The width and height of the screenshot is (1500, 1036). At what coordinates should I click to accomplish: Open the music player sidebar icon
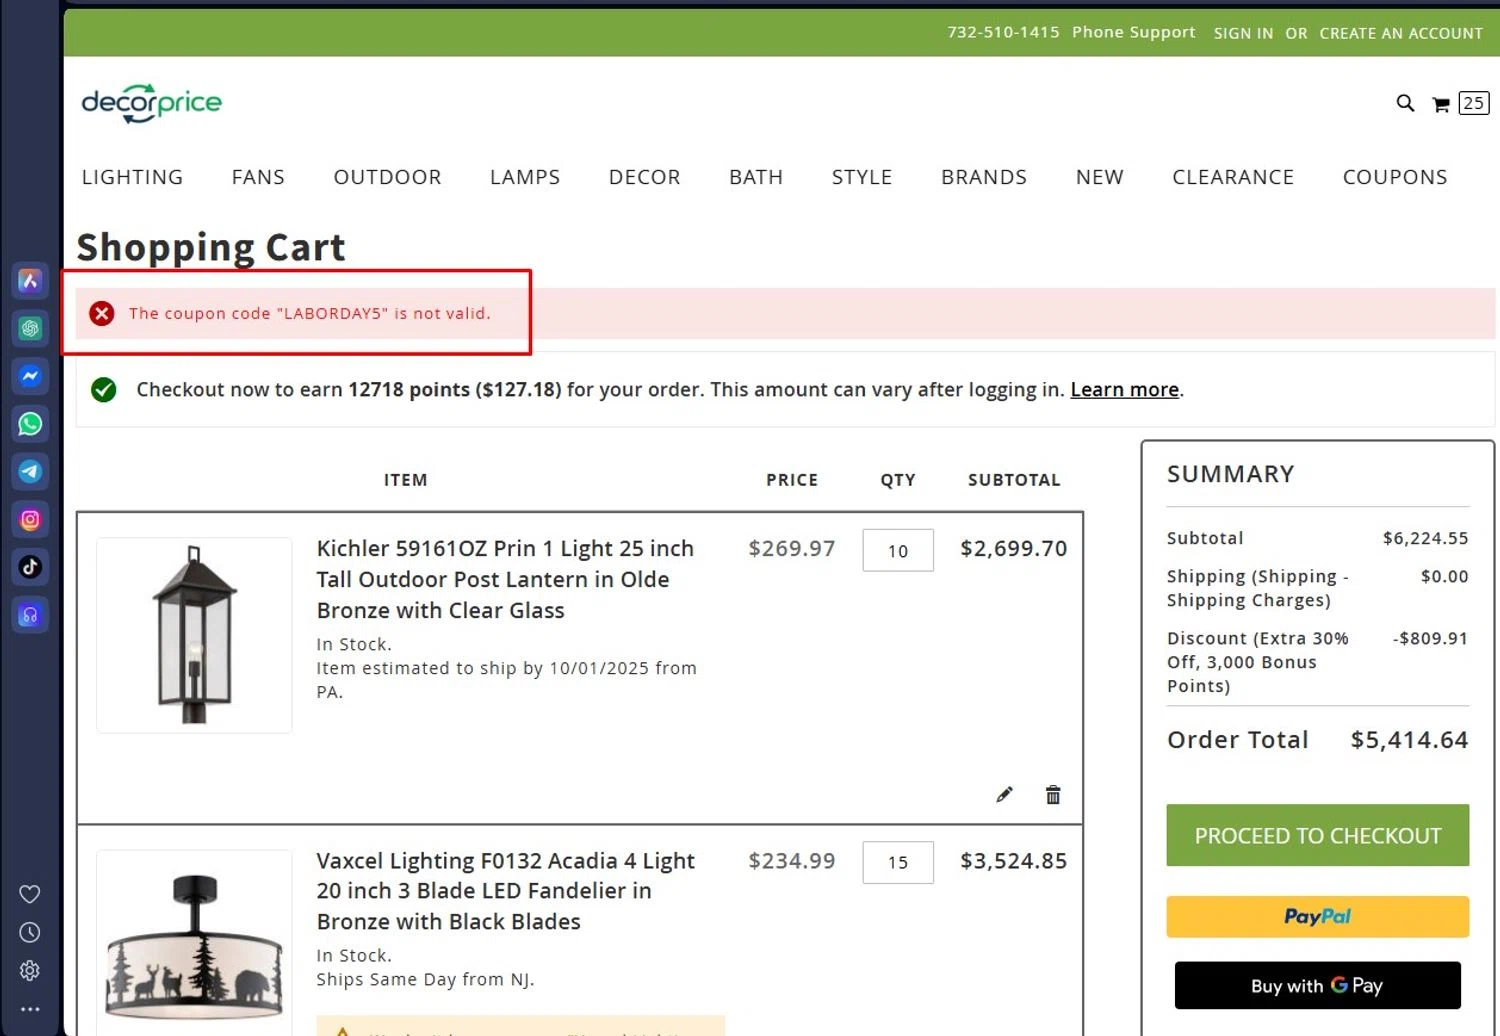point(30,615)
